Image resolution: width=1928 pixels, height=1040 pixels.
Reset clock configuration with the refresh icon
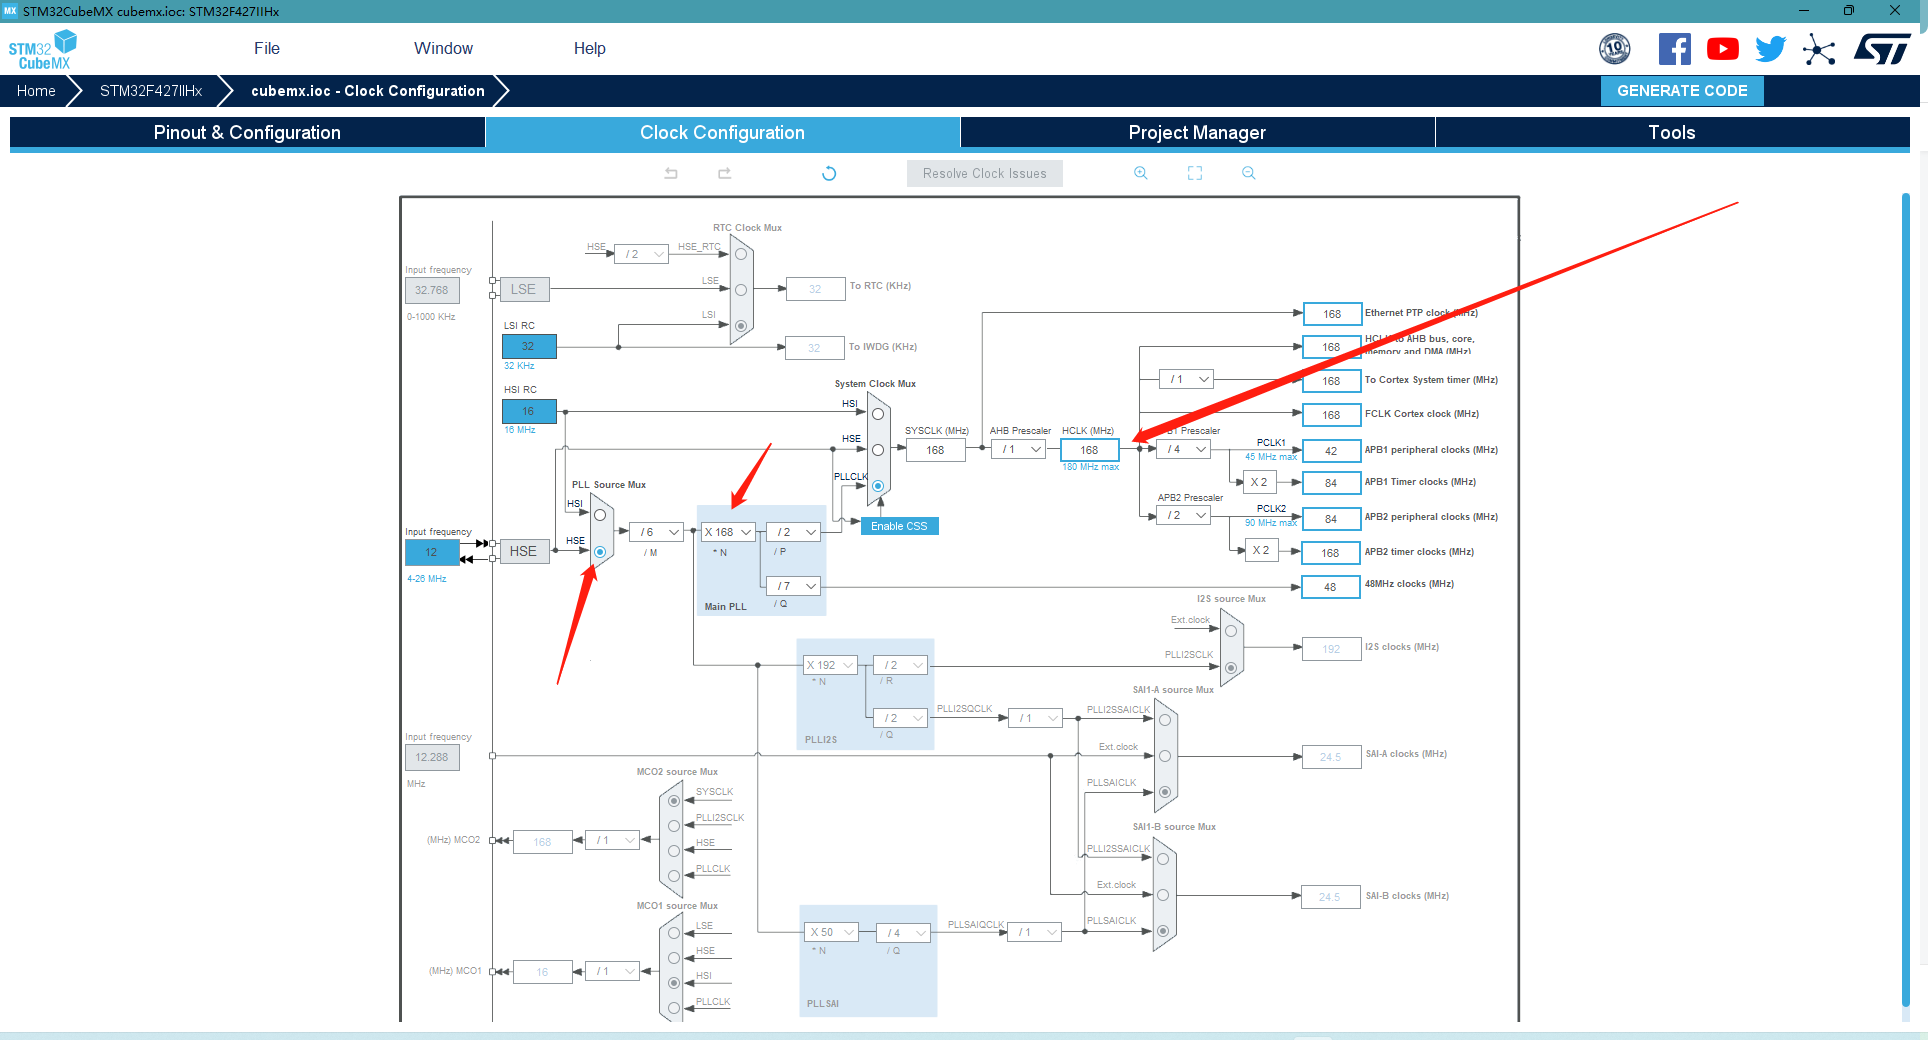click(829, 173)
